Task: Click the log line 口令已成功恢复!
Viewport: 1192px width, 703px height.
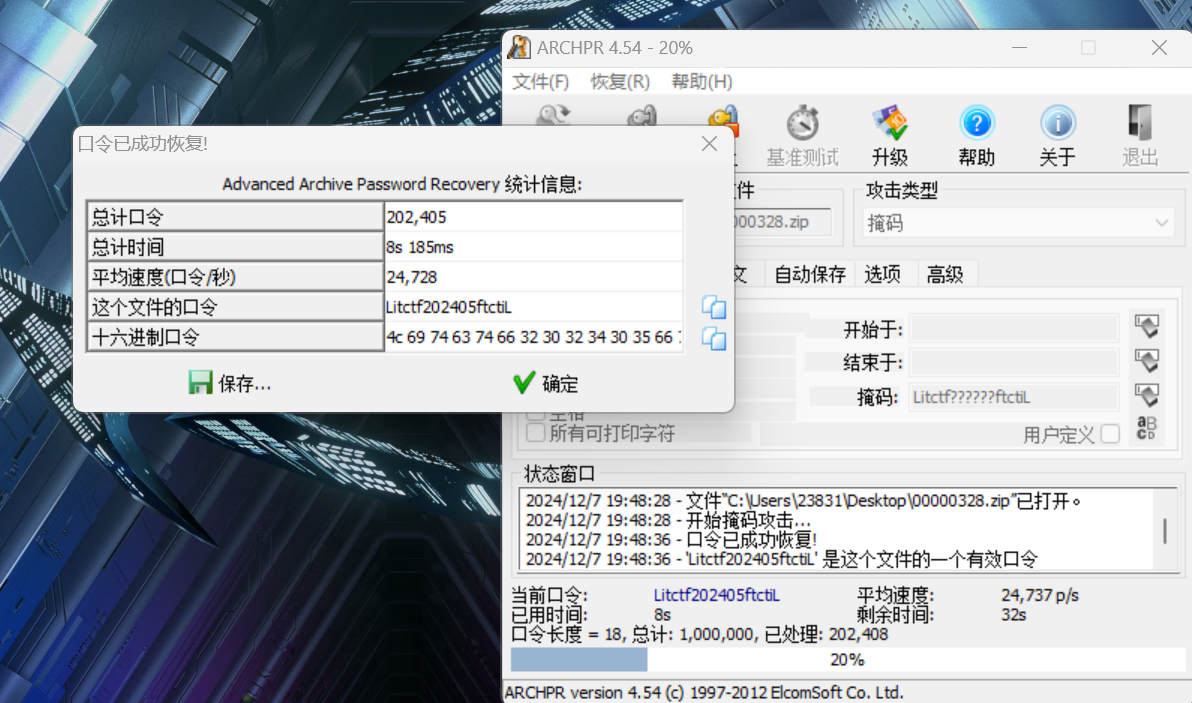Action: [x=670, y=540]
